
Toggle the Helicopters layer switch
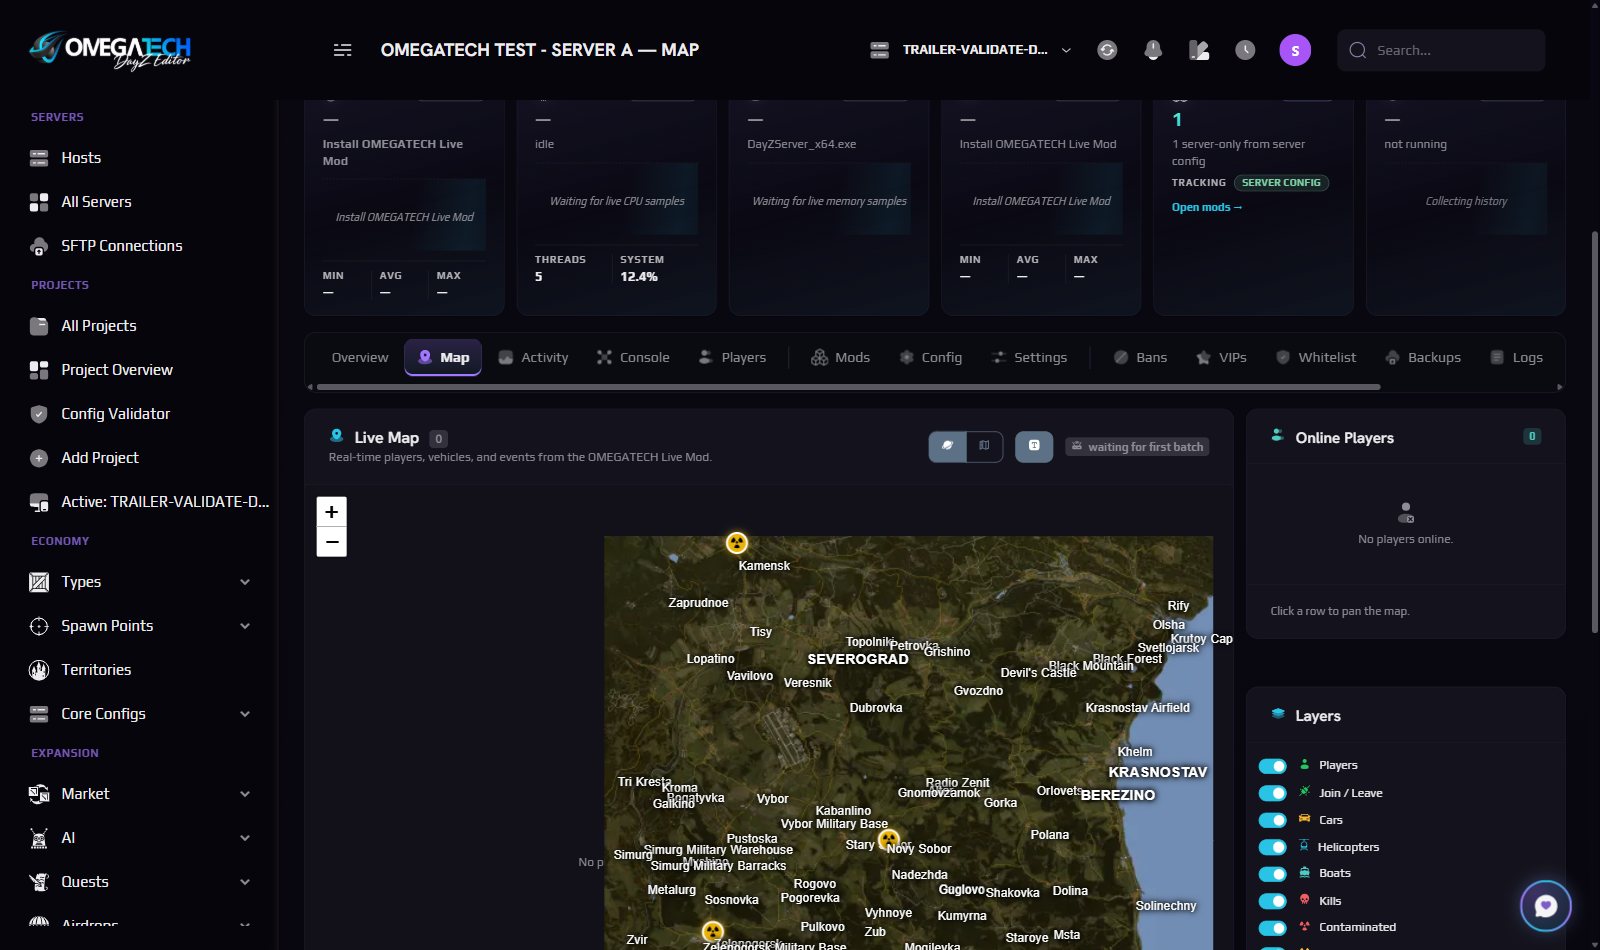click(x=1272, y=847)
